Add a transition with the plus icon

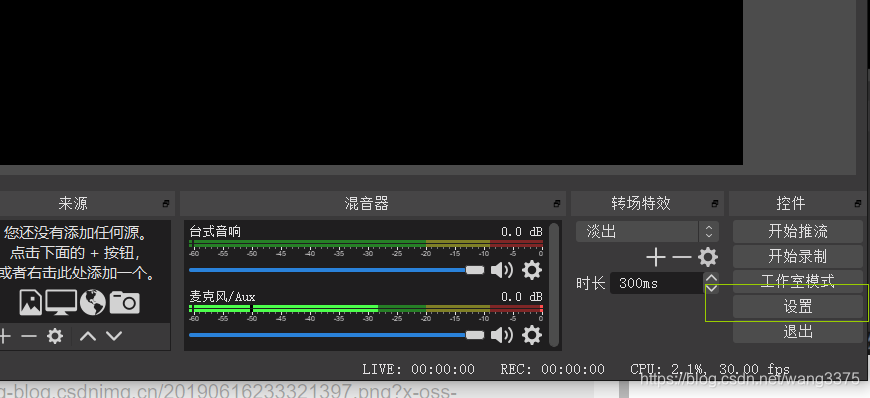pyautogui.click(x=656, y=257)
